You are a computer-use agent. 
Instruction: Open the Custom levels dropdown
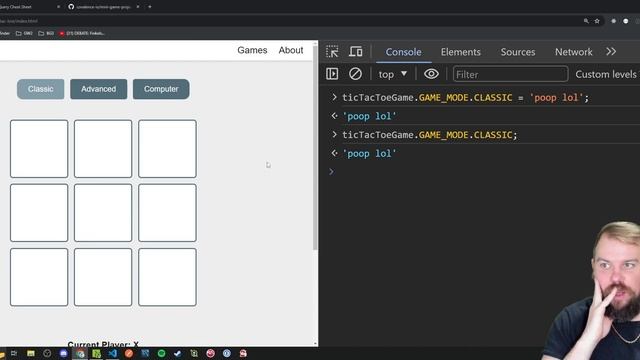pos(607,74)
